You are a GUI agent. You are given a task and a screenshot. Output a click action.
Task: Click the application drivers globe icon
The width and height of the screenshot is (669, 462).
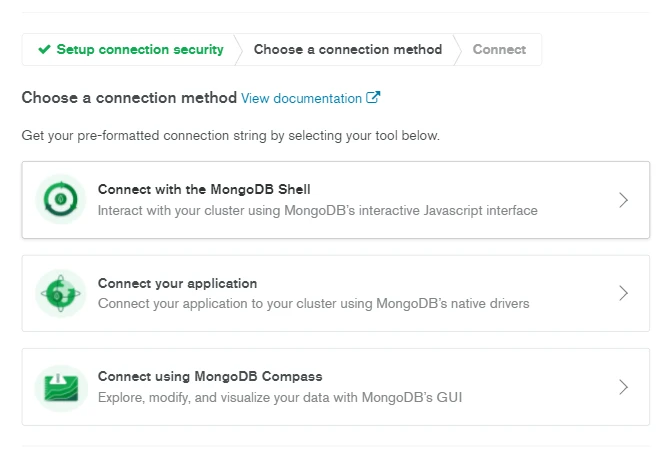click(x=60, y=293)
